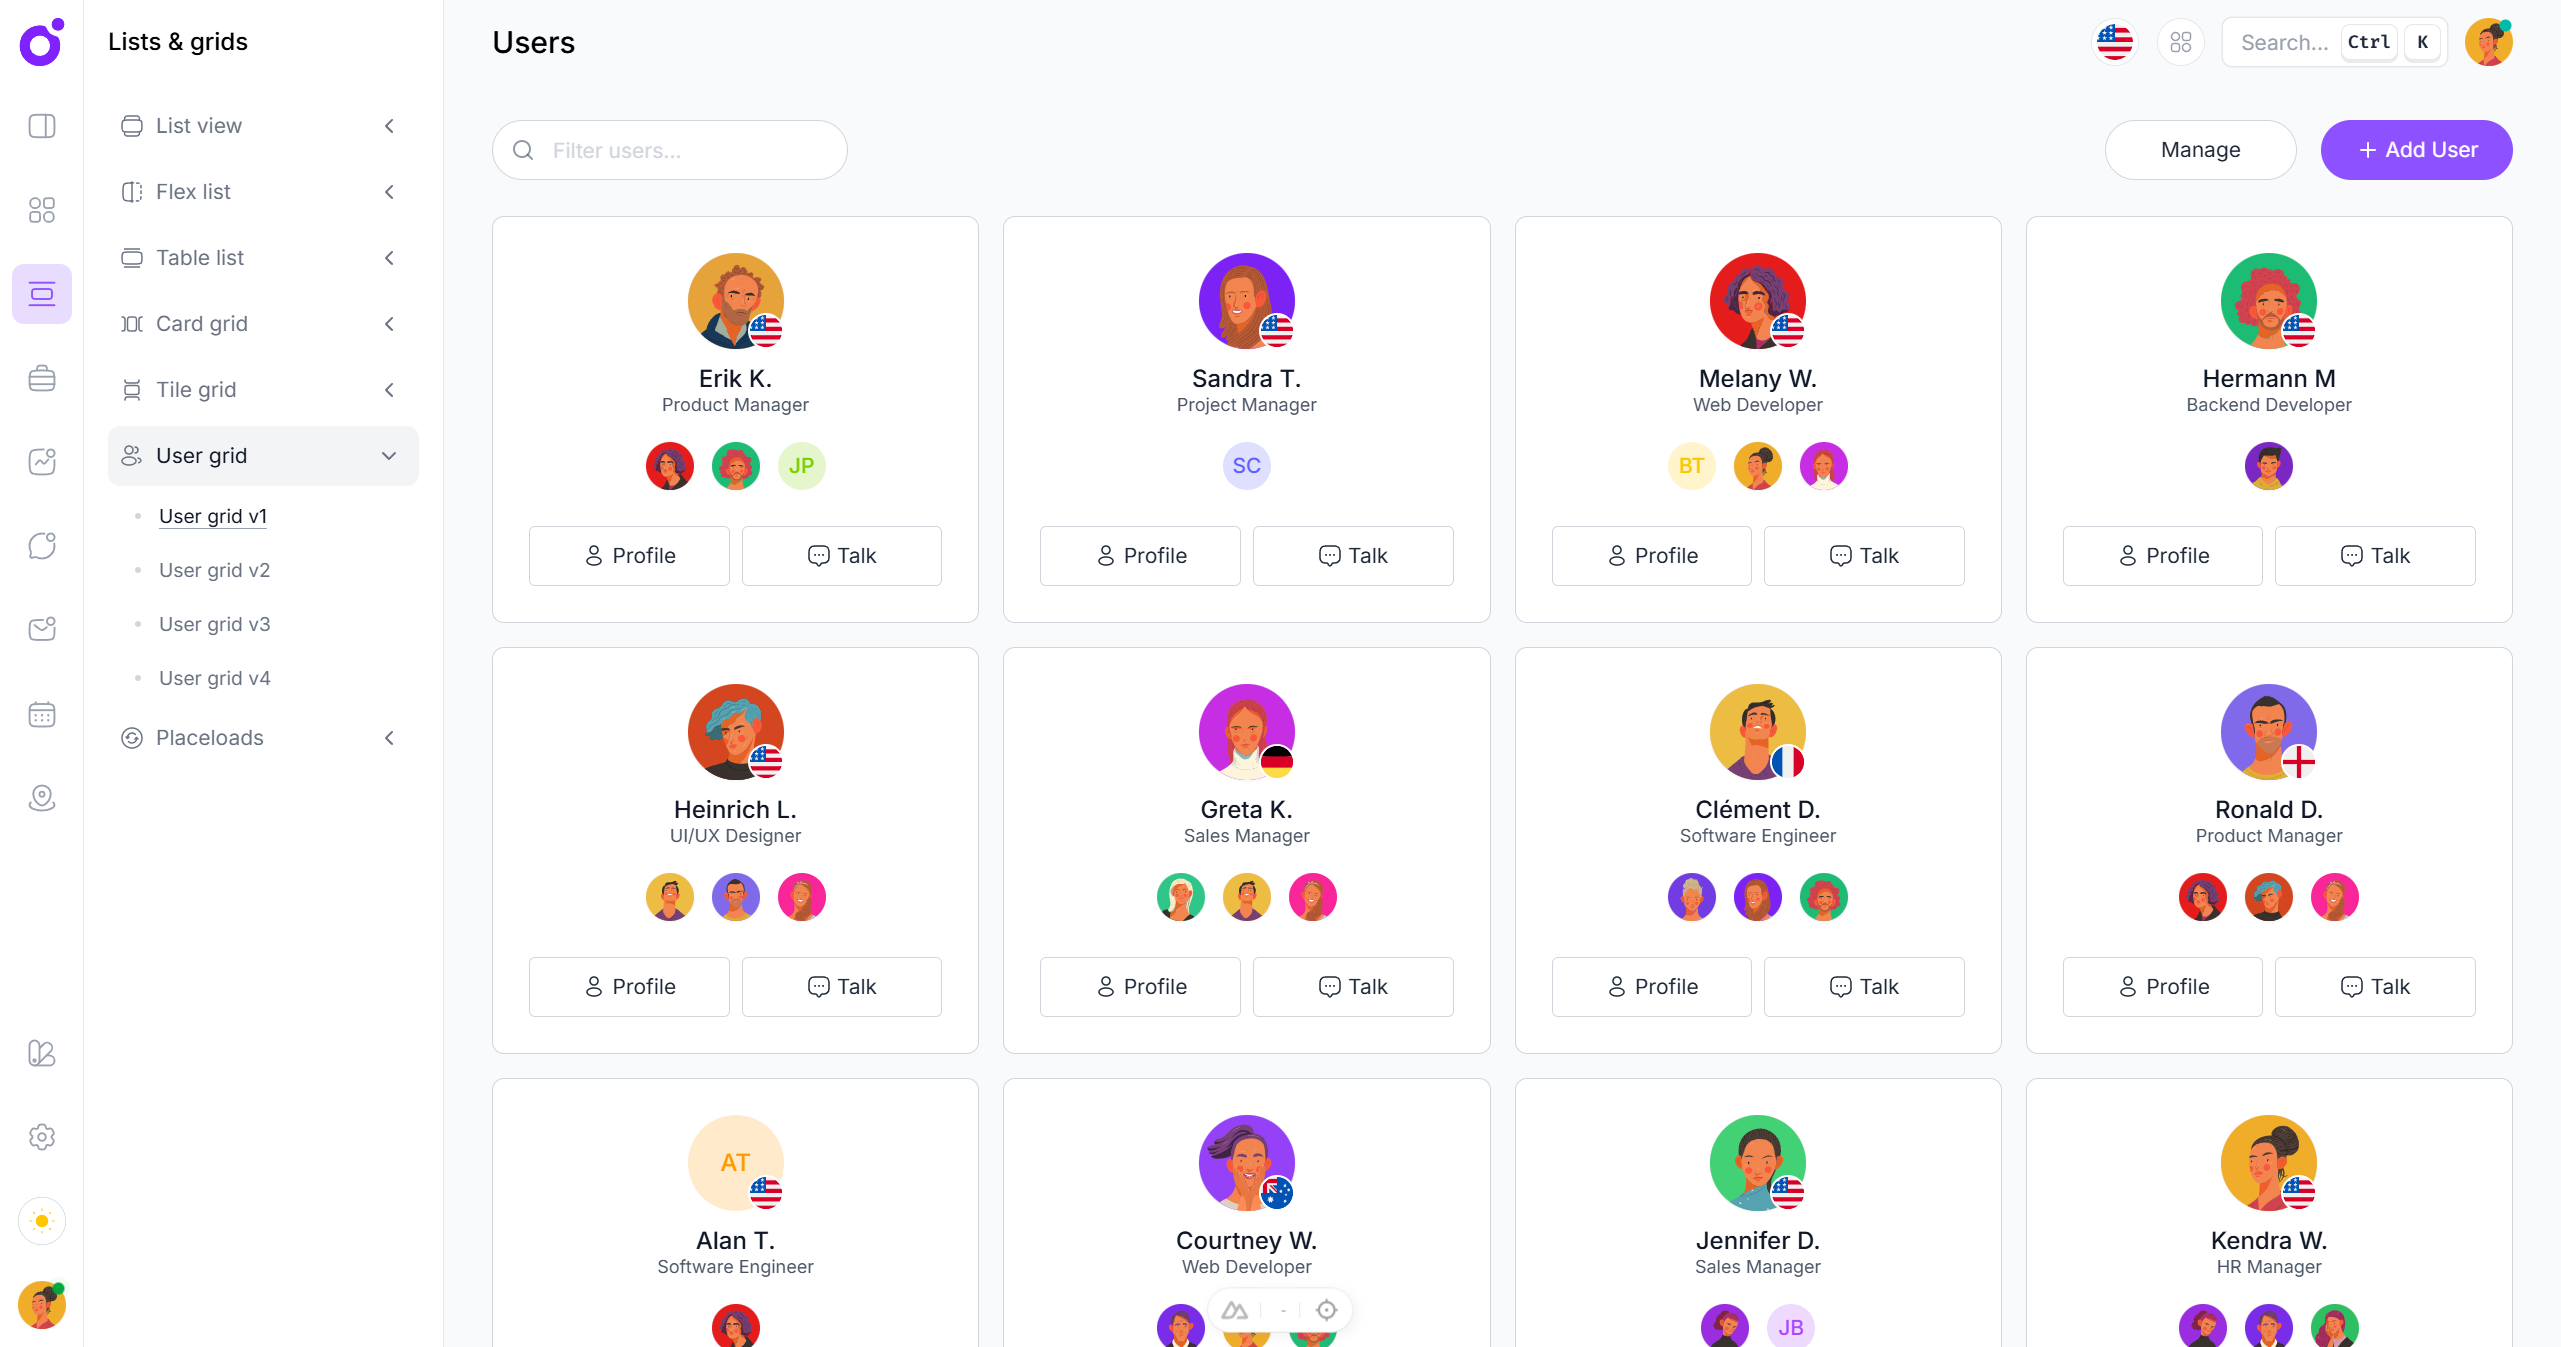The image size is (2561, 1347).
Task: Open Erik K.'s Profile button
Action: click(629, 556)
